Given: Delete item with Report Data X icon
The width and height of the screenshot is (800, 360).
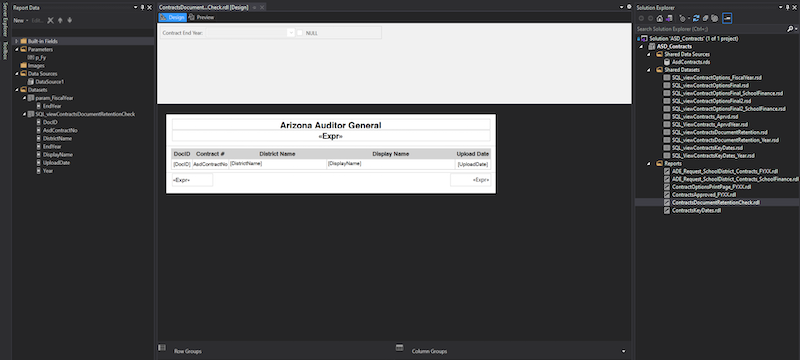Looking at the screenshot, I should [x=51, y=20].
